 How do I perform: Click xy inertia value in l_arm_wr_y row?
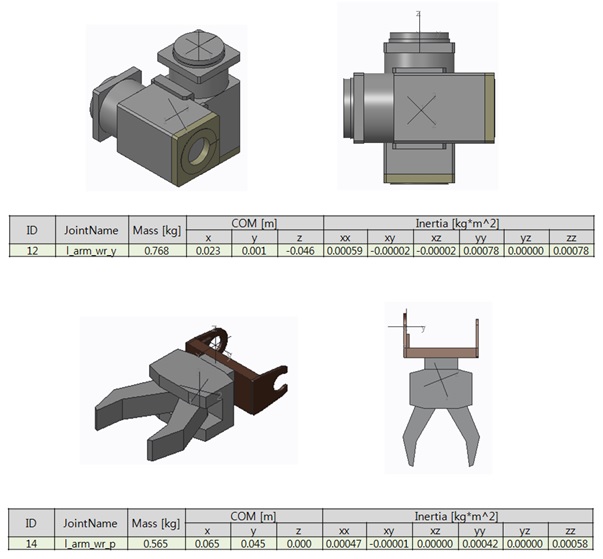390,251
